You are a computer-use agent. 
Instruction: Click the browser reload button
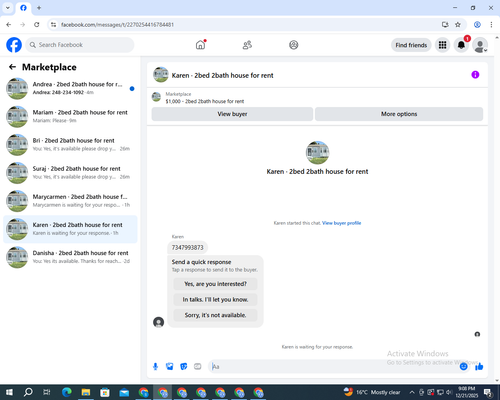[x=37, y=24]
